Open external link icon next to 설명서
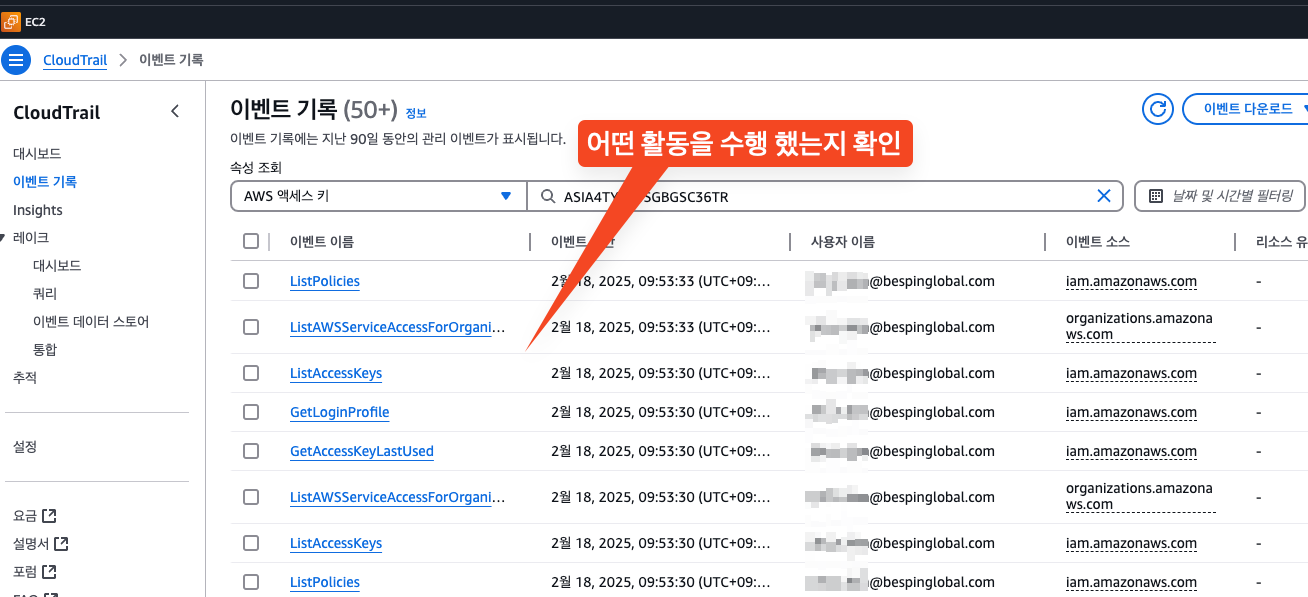1308x597 pixels. (x=61, y=544)
